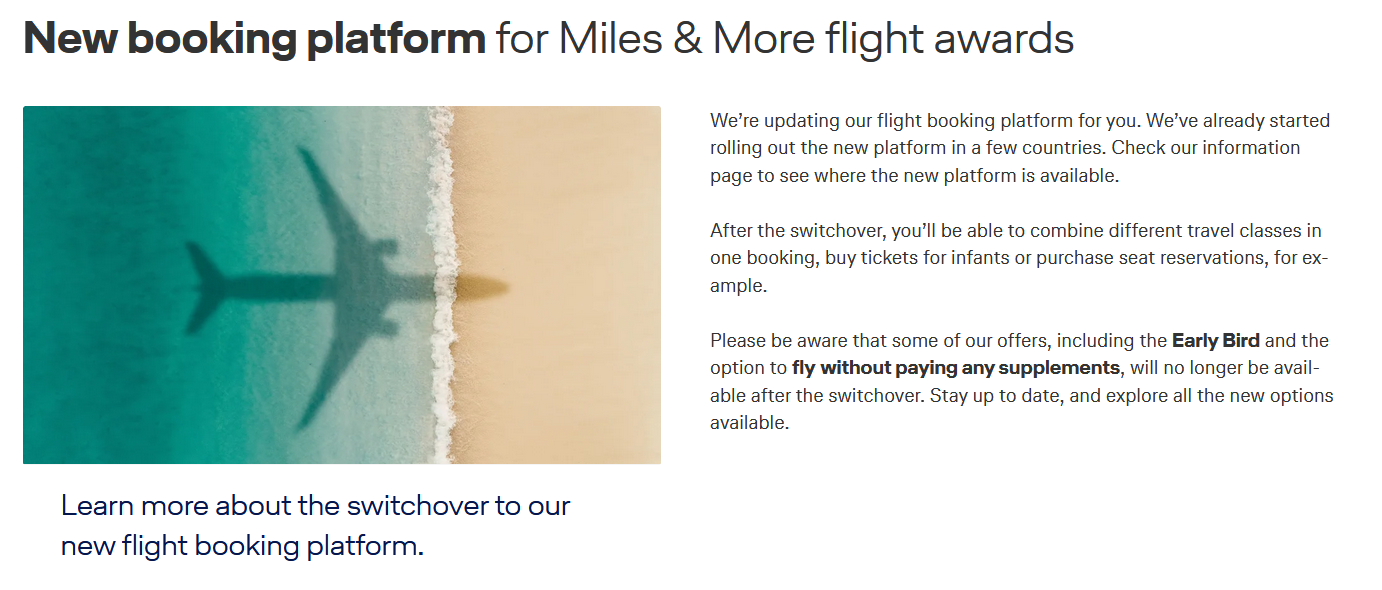Click the bold "New booking platform" heading text
Screen dimensions: 1382x590
click(x=254, y=39)
